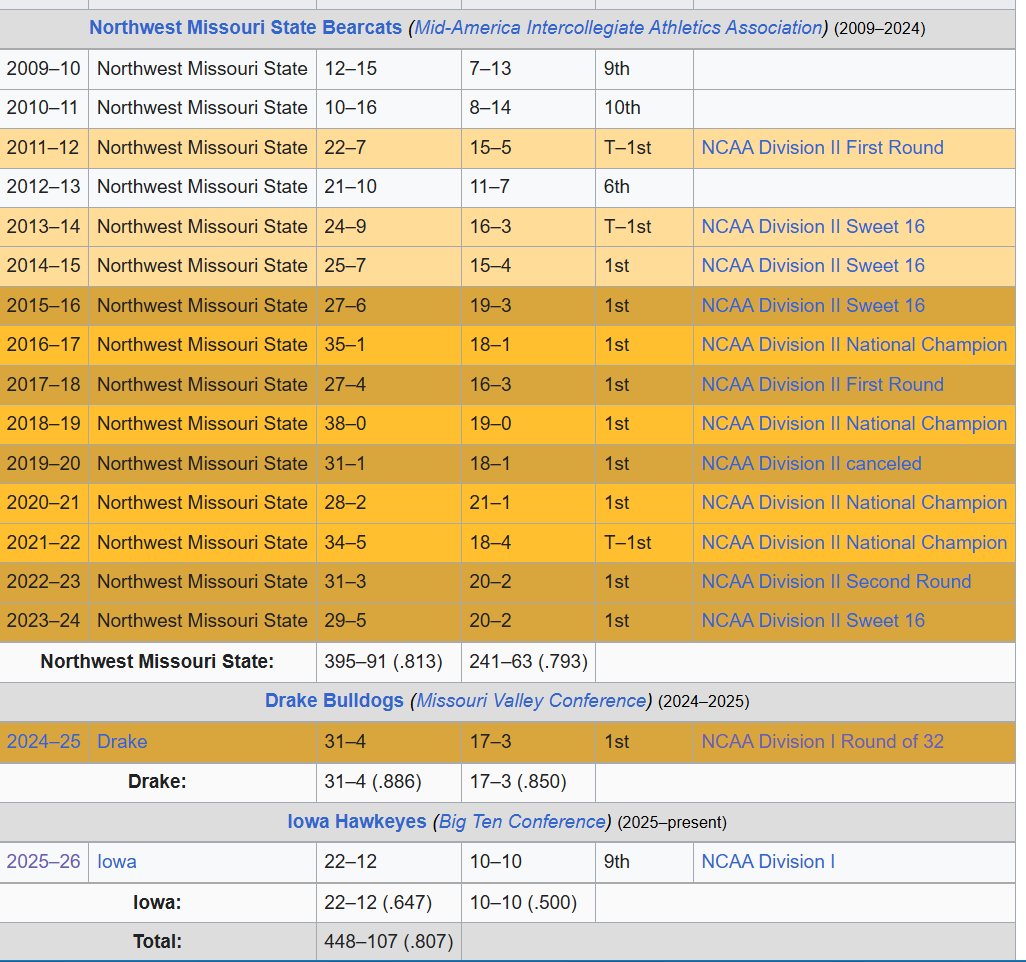This screenshot has height=962, width=1026.
Task: Select the 241–63 (.793) conference total cell
Action: tap(528, 662)
